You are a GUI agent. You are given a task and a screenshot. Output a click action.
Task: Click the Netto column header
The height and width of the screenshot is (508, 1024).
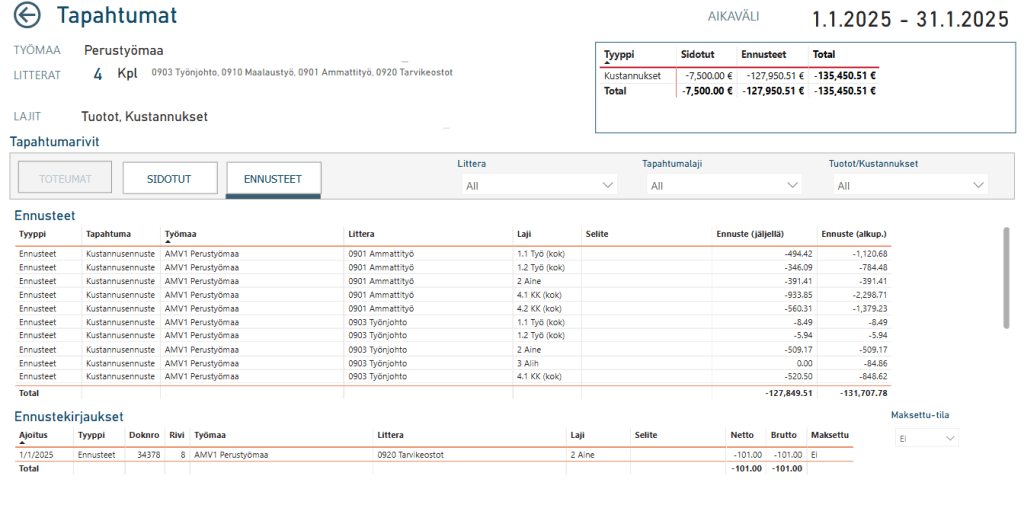click(x=742, y=435)
